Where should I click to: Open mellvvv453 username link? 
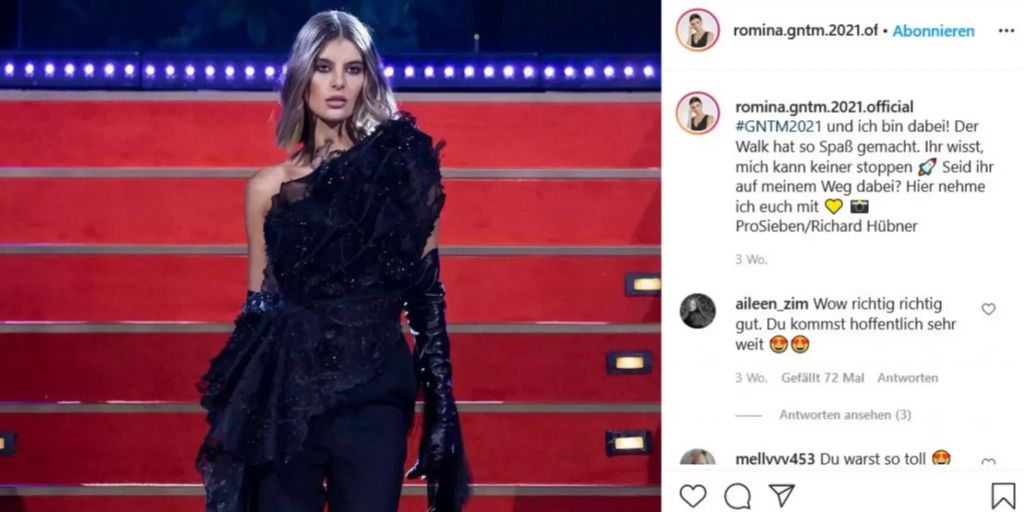pos(775,458)
